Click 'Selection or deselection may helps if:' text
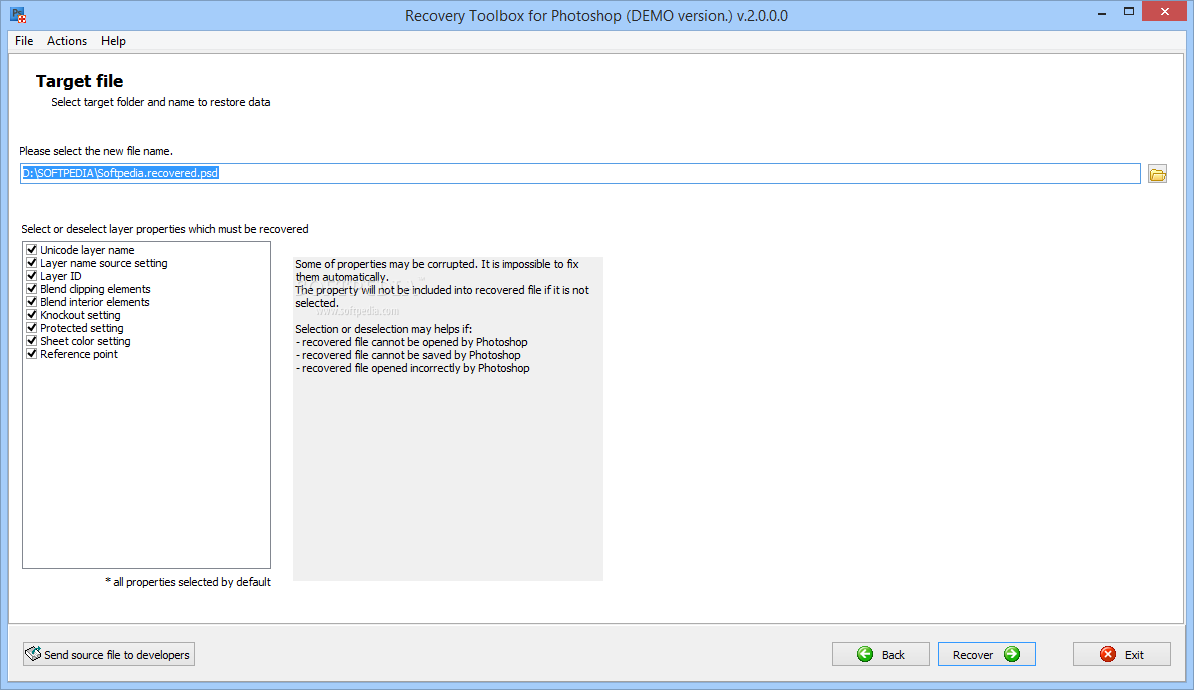 click(384, 329)
